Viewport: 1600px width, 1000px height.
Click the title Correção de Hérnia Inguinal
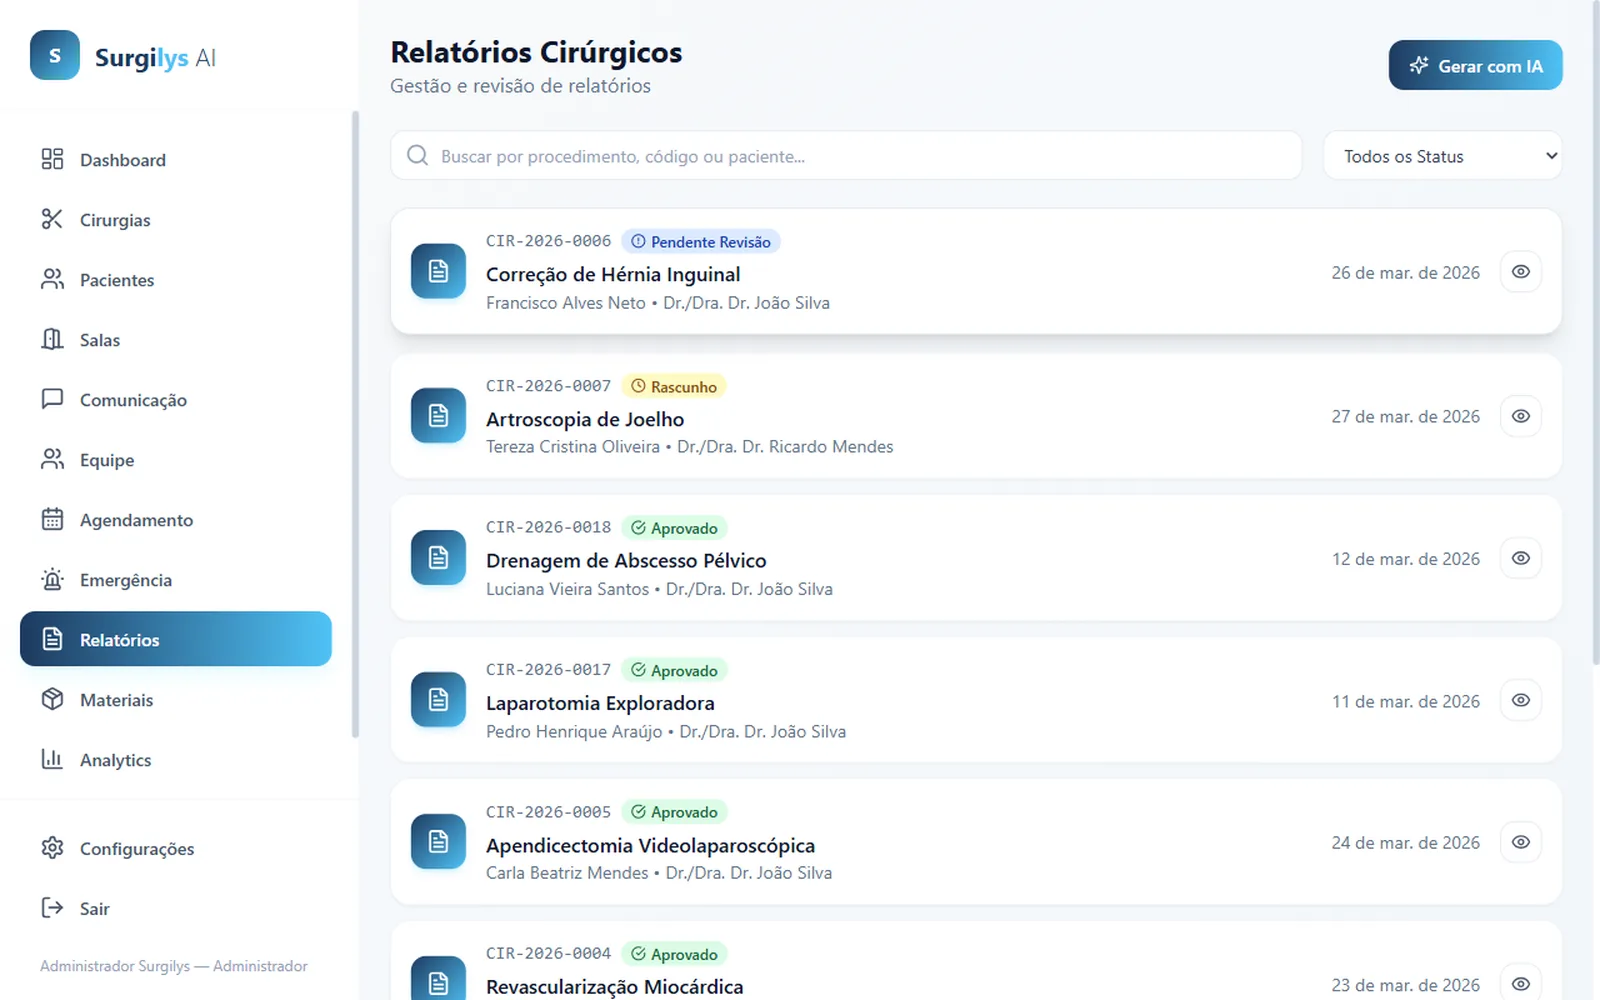pos(613,274)
